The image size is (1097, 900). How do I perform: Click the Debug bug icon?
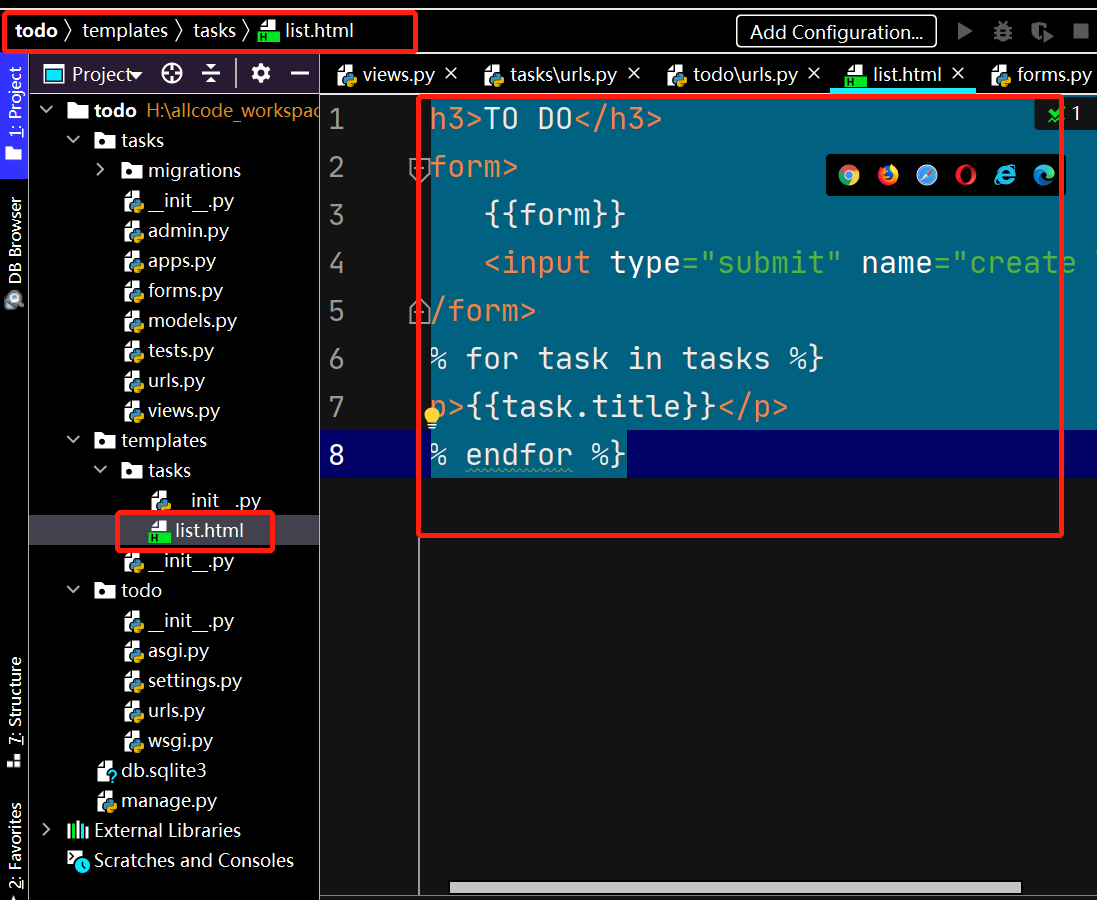1003,31
